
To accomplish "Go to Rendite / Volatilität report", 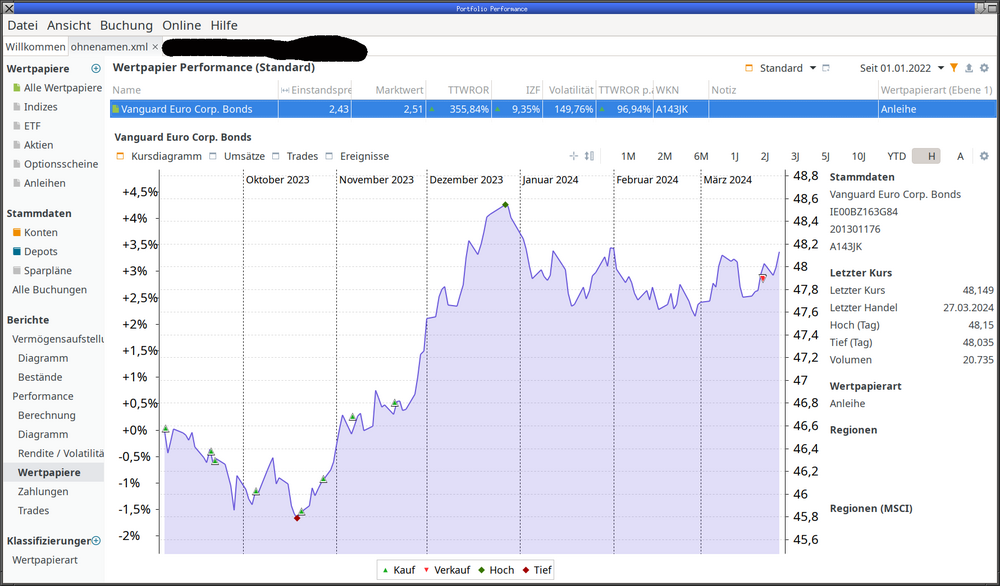I will tap(60, 453).
